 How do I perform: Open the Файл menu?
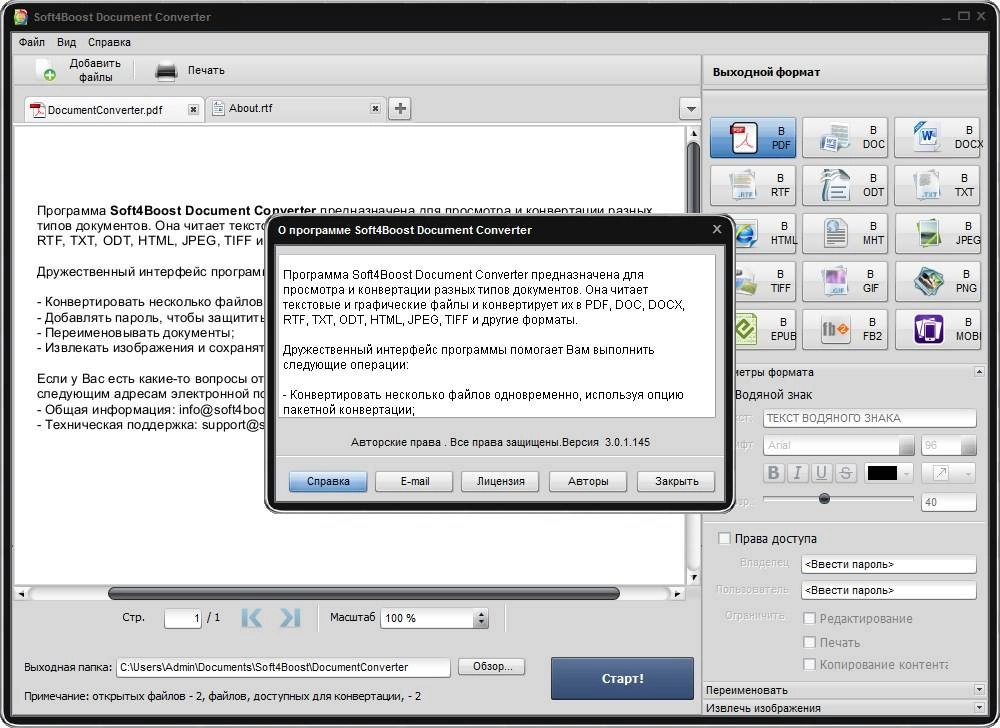32,42
